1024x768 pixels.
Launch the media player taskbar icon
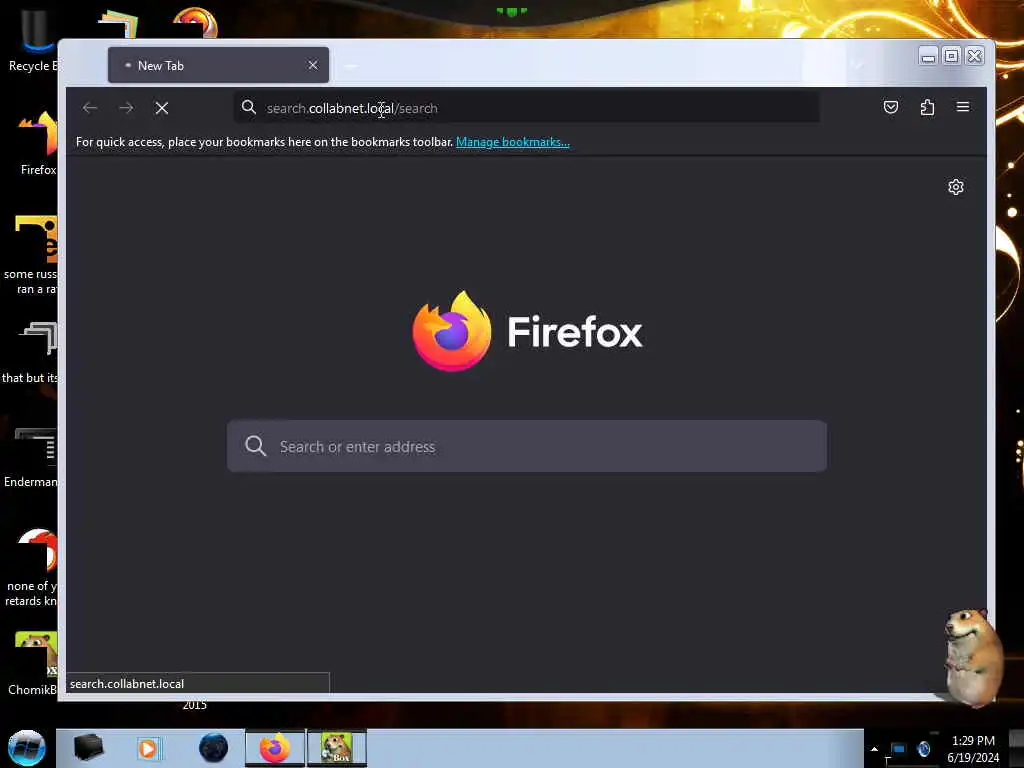point(148,748)
